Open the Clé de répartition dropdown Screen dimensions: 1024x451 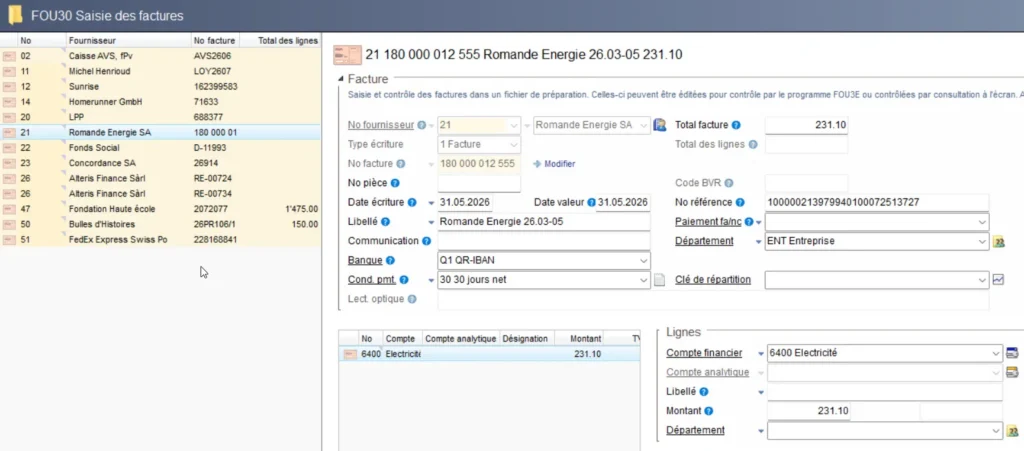click(x=982, y=280)
